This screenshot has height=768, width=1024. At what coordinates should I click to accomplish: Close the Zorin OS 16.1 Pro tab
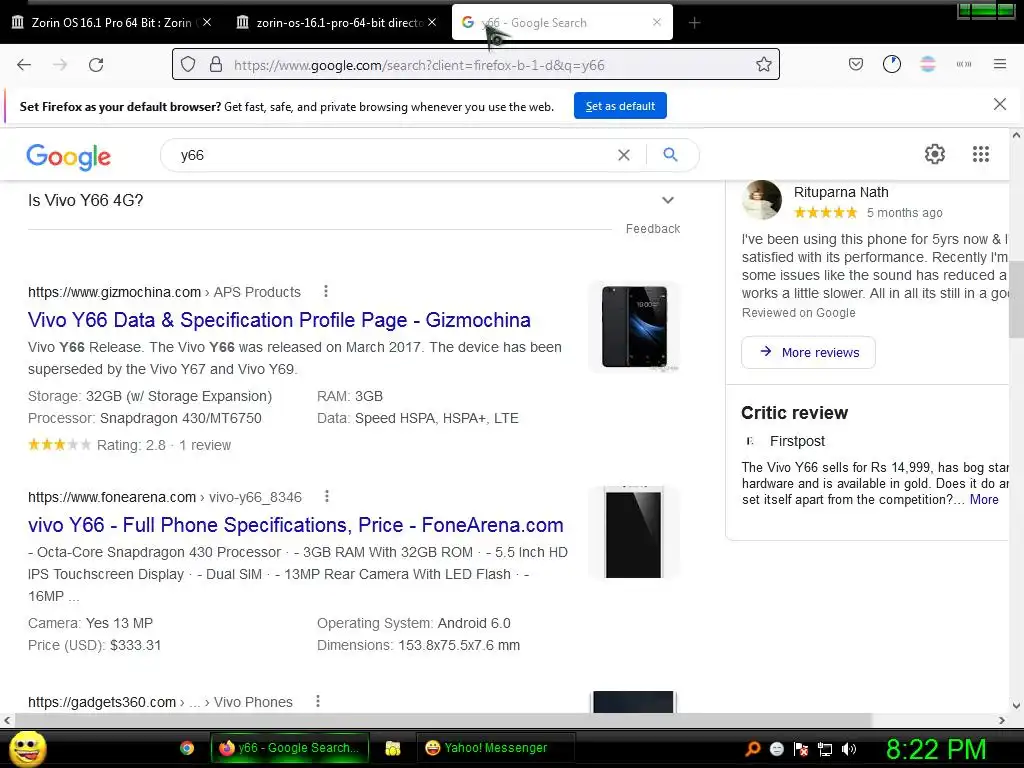tap(207, 22)
